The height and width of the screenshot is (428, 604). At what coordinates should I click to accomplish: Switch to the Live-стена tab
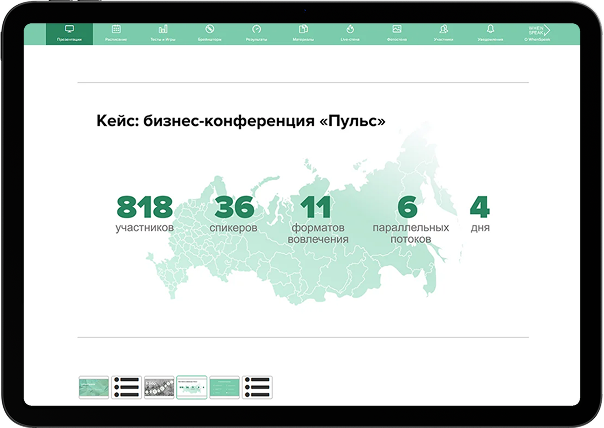click(x=350, y=33)
